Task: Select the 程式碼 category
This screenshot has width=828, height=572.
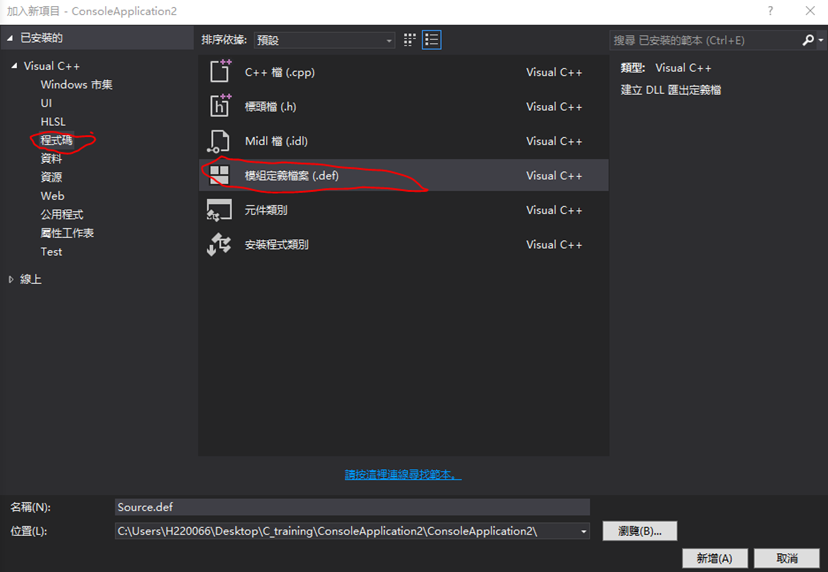Action: (x=57, y=140)
